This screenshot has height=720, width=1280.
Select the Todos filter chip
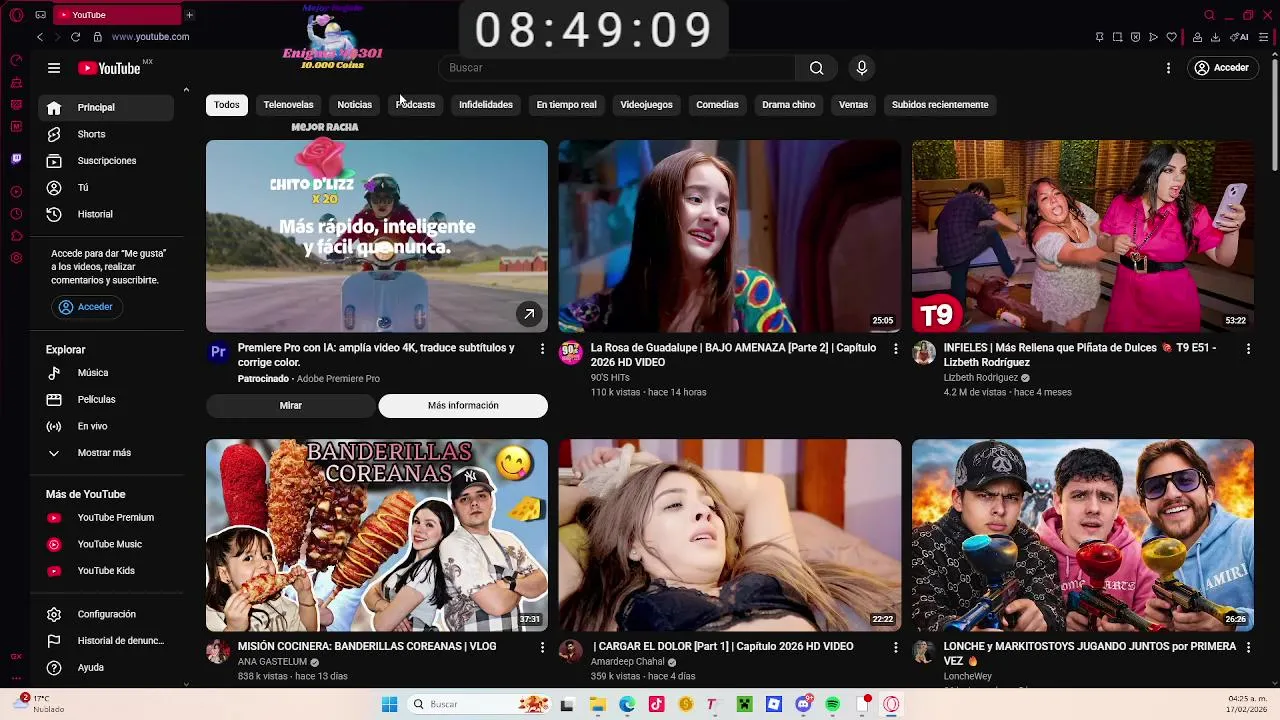(x=227, y=105)
